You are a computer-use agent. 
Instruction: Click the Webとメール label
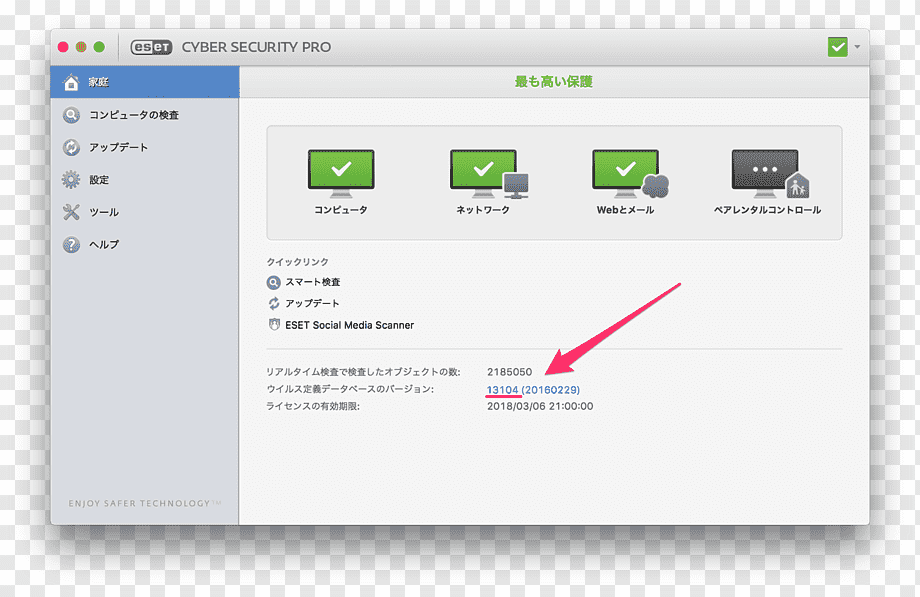625,210
